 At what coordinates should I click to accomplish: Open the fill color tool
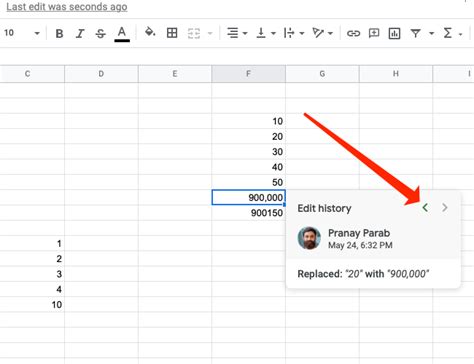(150, 33)
